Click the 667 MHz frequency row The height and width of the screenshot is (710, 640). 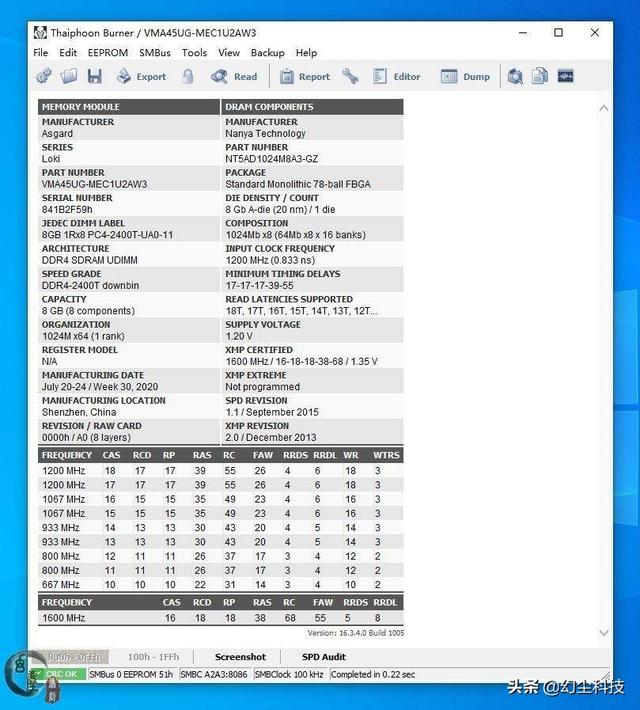coord(221,585)
